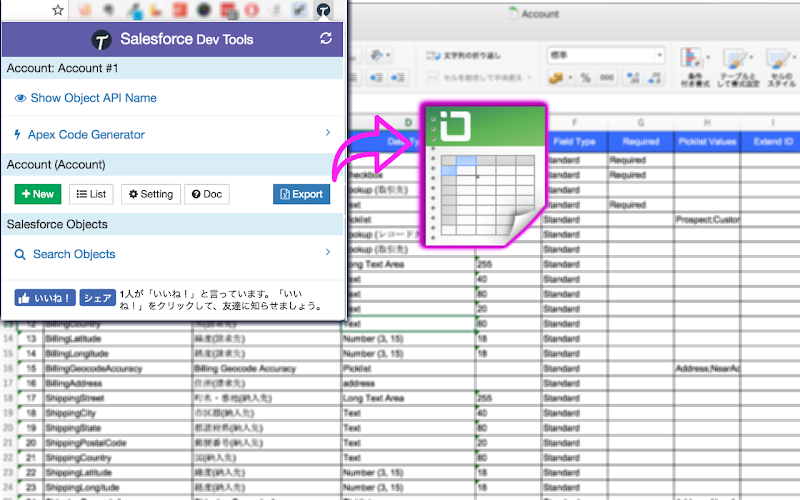Toggle Show Object API Name
Screen dimensions: 800x500
(x=85, y=98)
